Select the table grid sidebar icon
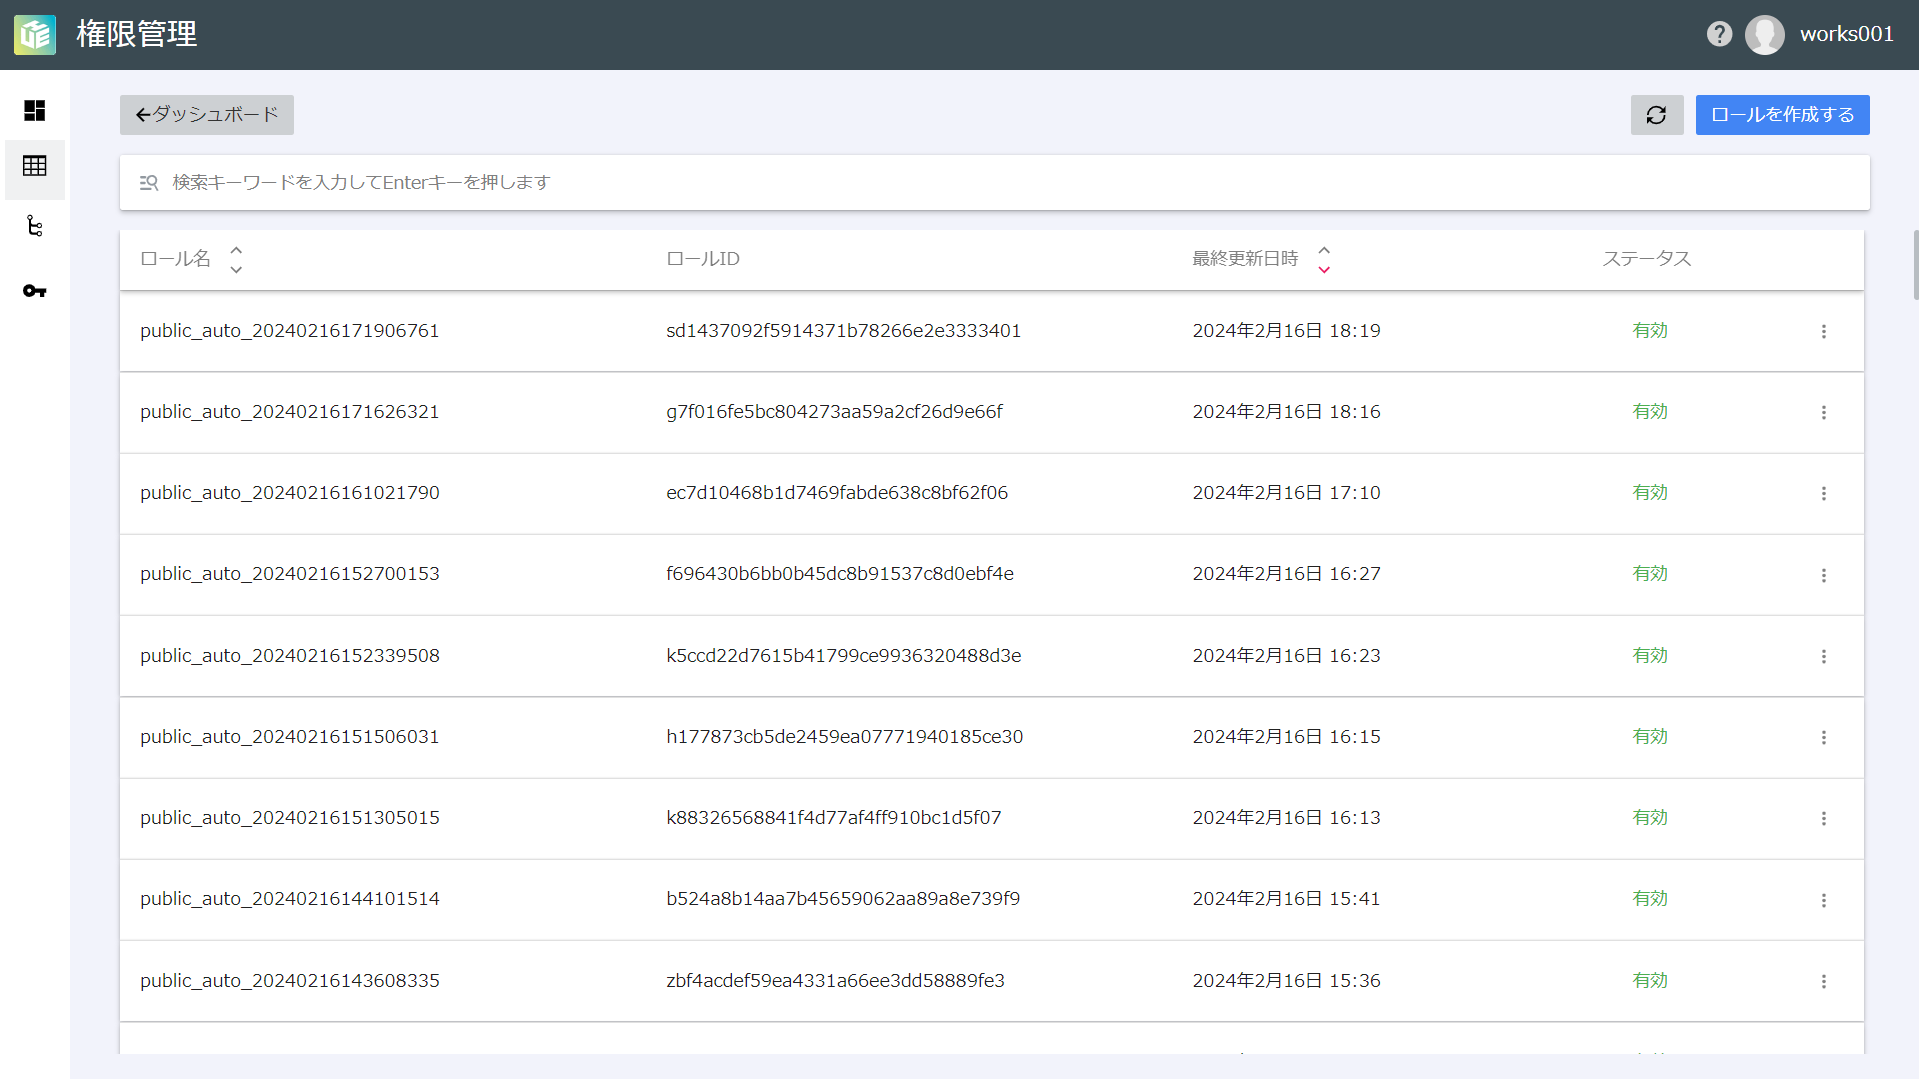Viewport: 1919px width, 1079px height. [35, 166]
